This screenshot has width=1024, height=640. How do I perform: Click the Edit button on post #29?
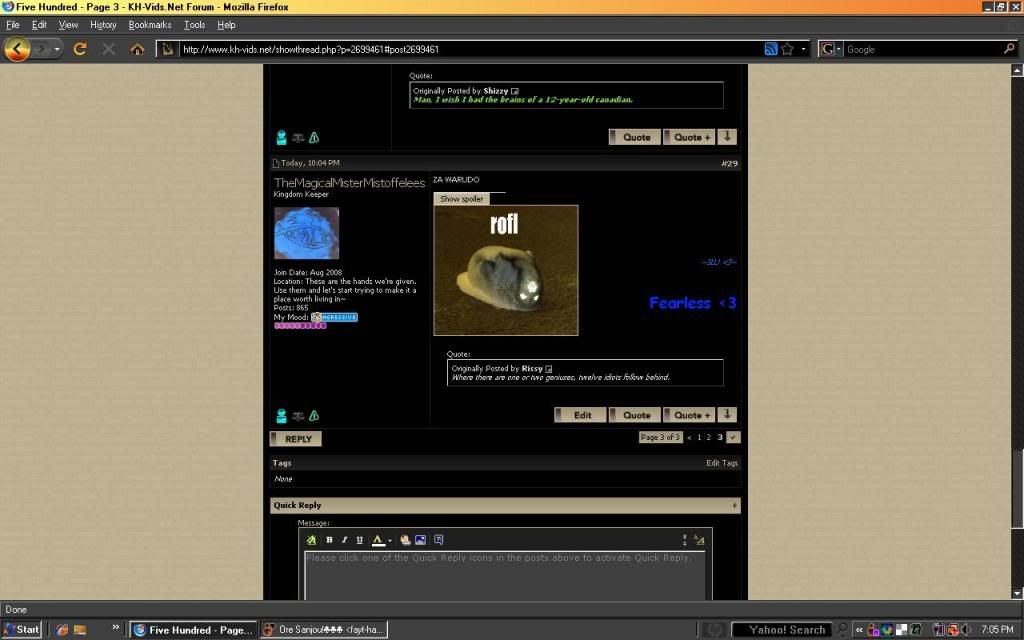point(582,415)
